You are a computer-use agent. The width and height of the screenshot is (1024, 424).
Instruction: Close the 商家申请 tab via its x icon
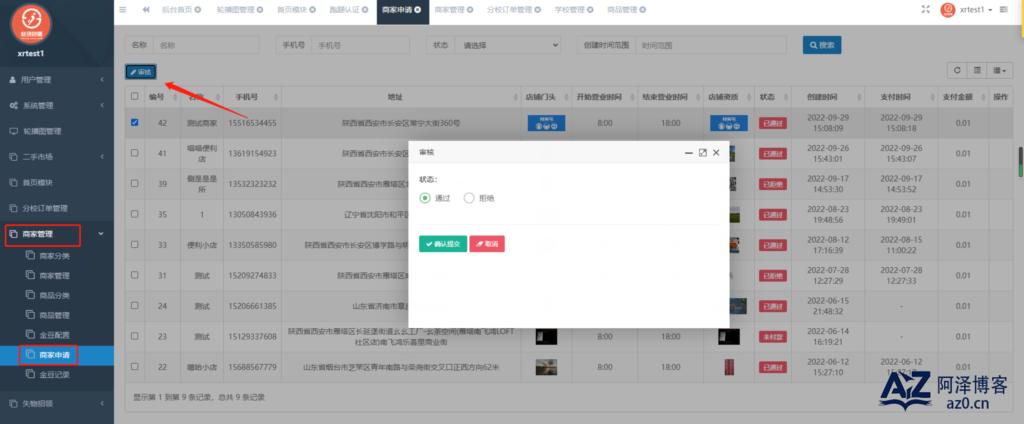point(417,10)
